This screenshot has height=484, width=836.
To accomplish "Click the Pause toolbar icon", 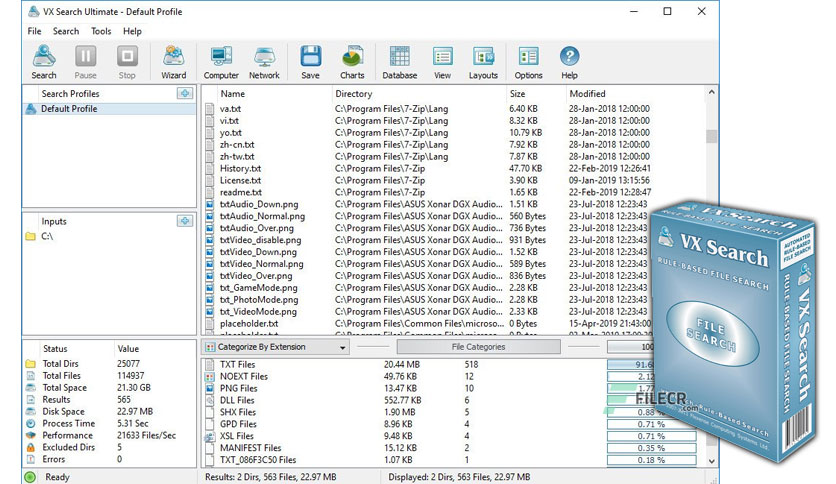I will tap(85, 62).
